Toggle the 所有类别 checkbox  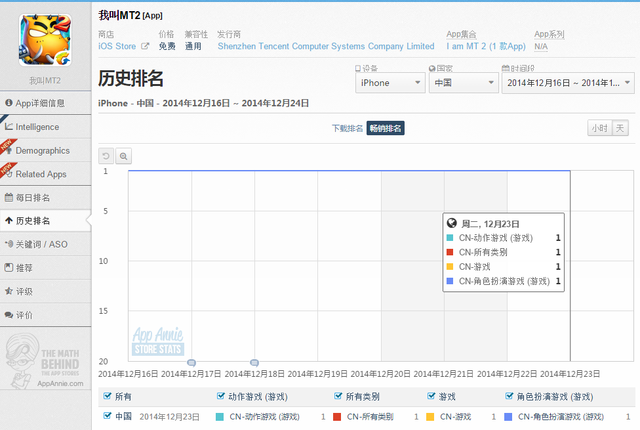(x=338, y=396)
